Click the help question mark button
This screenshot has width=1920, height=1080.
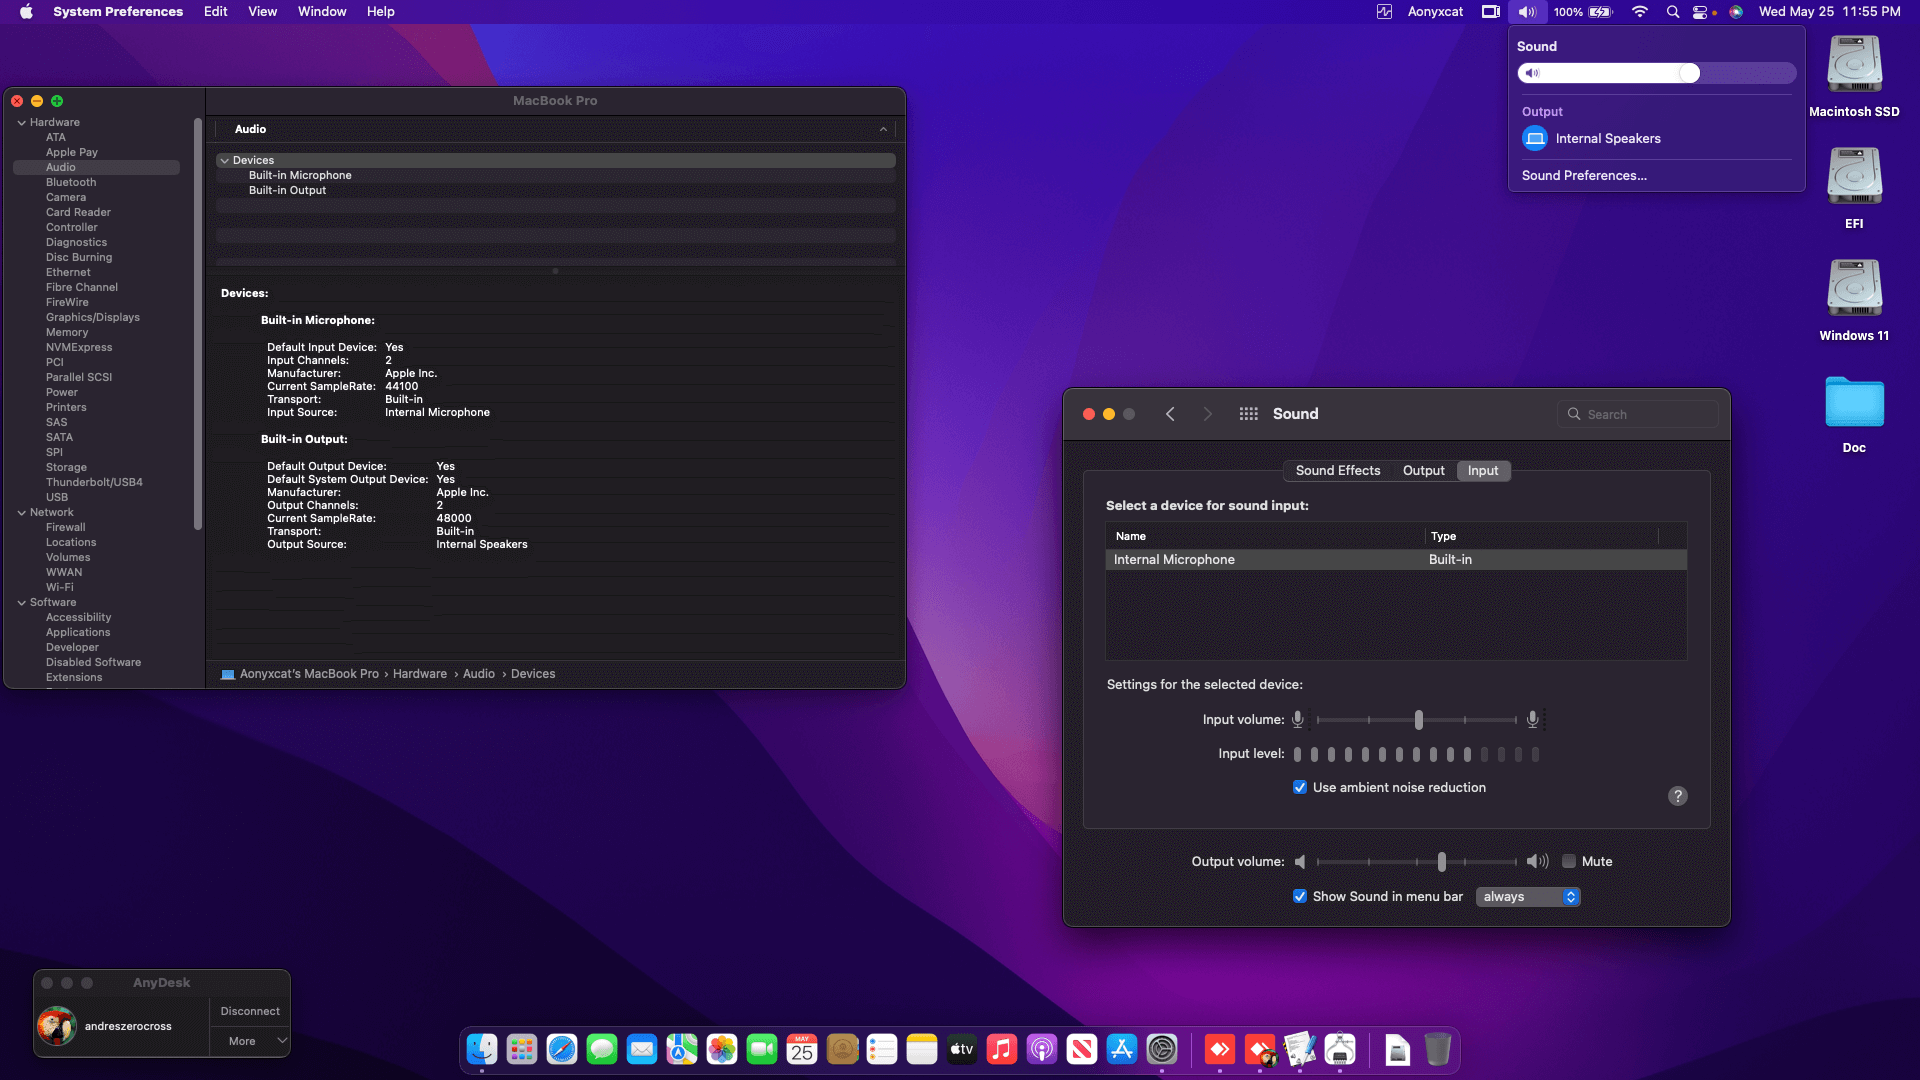tap(1678, 796)
